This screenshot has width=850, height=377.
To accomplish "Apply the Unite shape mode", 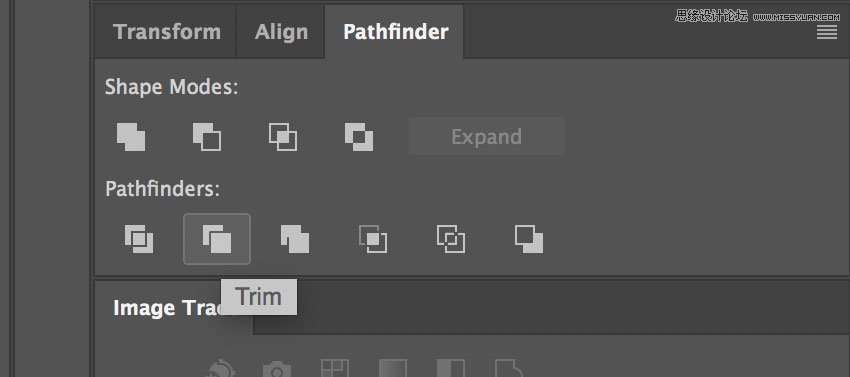I will [x=131, y=137].
